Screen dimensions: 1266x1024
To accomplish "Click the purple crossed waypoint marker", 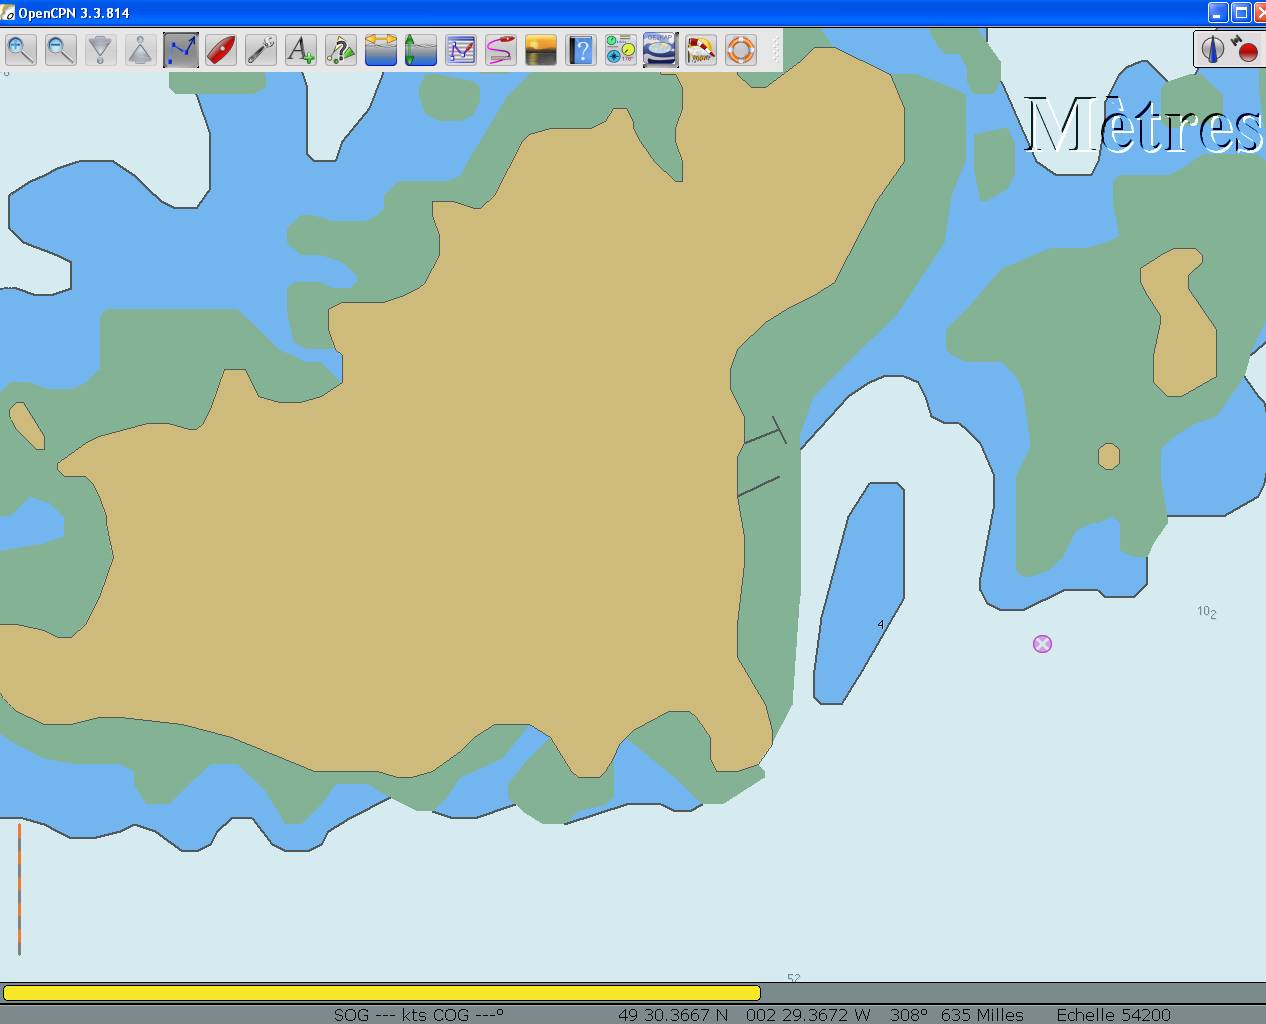I will click(x=1042, y=644).
